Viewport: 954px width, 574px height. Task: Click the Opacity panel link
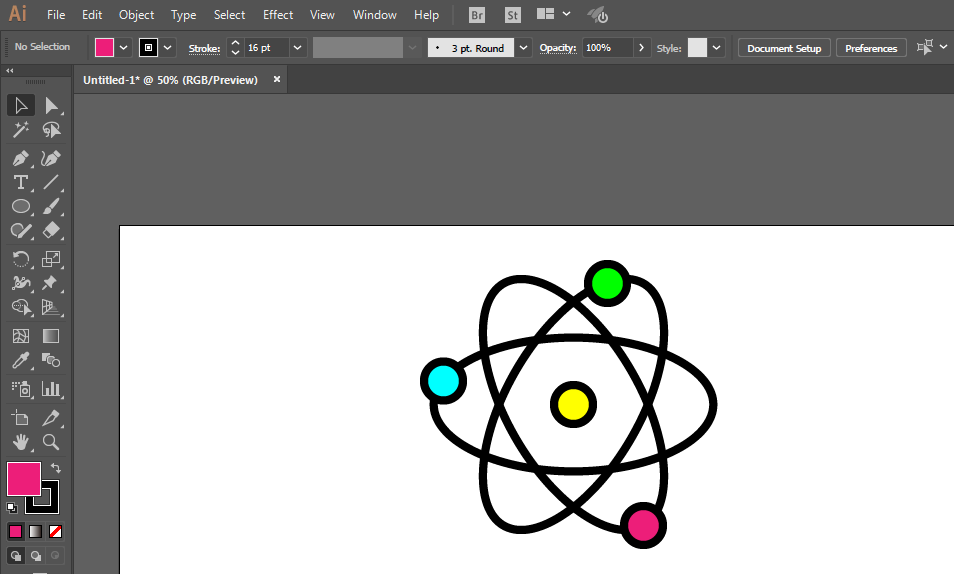tap(558, 47)
